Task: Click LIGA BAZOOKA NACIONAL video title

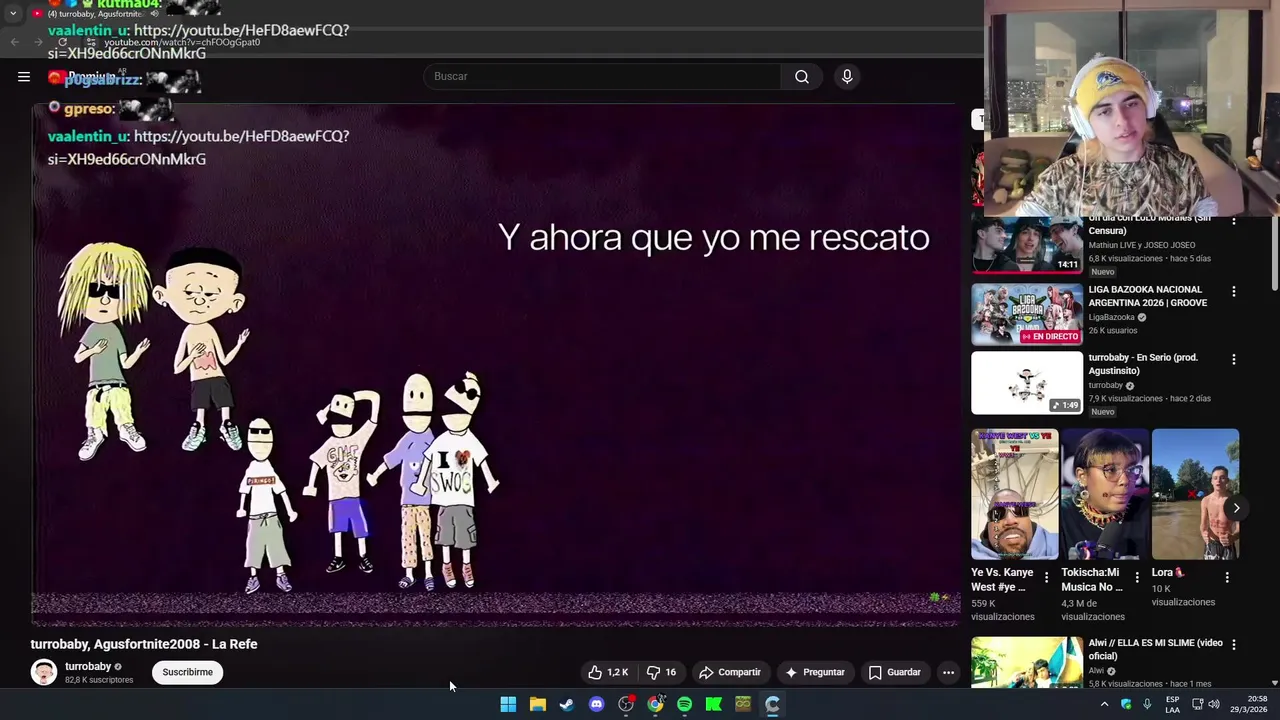Action: pyautogui.click(x=1147, y=296)
